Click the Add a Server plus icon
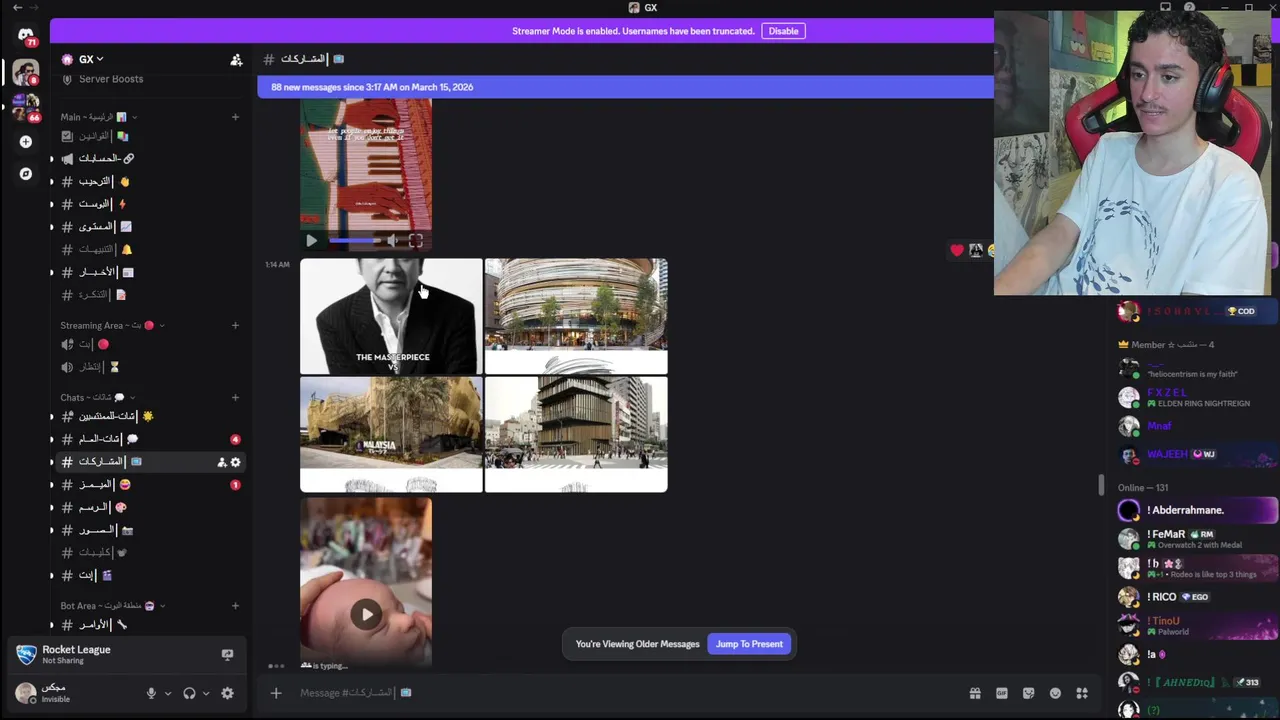1280x720 pixels. tap(25, 142)
